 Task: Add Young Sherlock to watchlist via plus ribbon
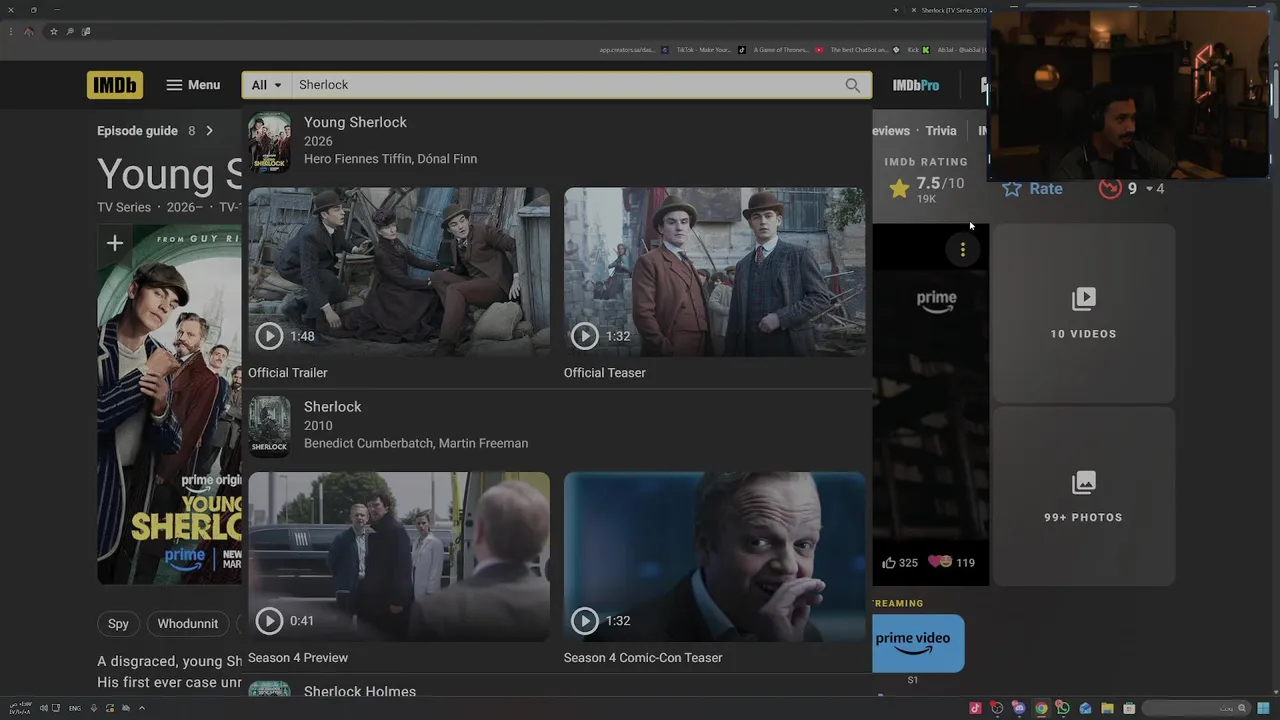point(115,243)
